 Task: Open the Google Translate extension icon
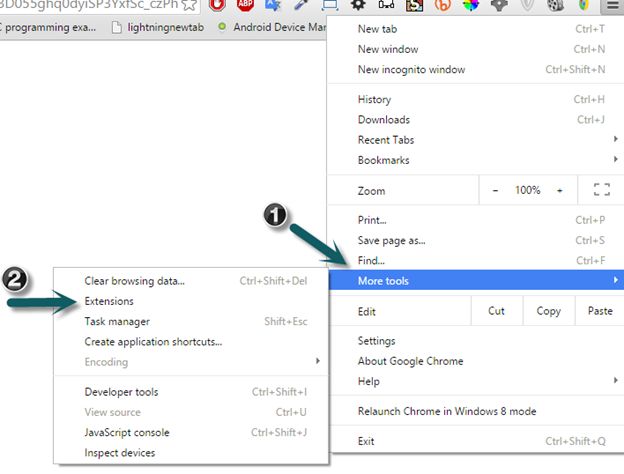273,5
